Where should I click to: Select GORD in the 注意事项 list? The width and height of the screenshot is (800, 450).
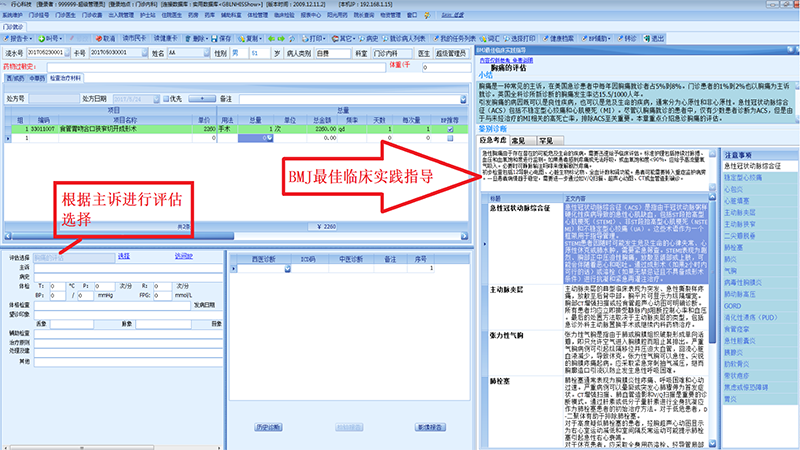760,306
